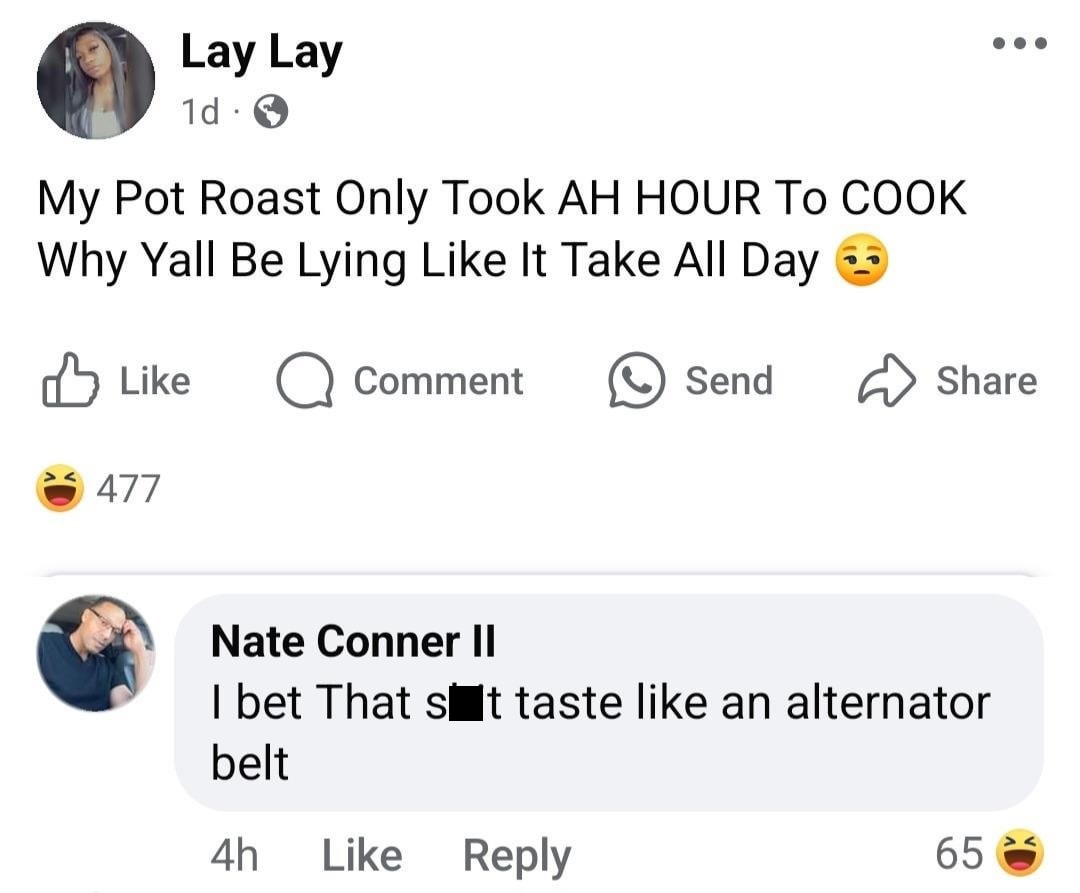This screenshot has width=1080, height=893.
Task: Click the Share arrow icon
Action: 886,380
